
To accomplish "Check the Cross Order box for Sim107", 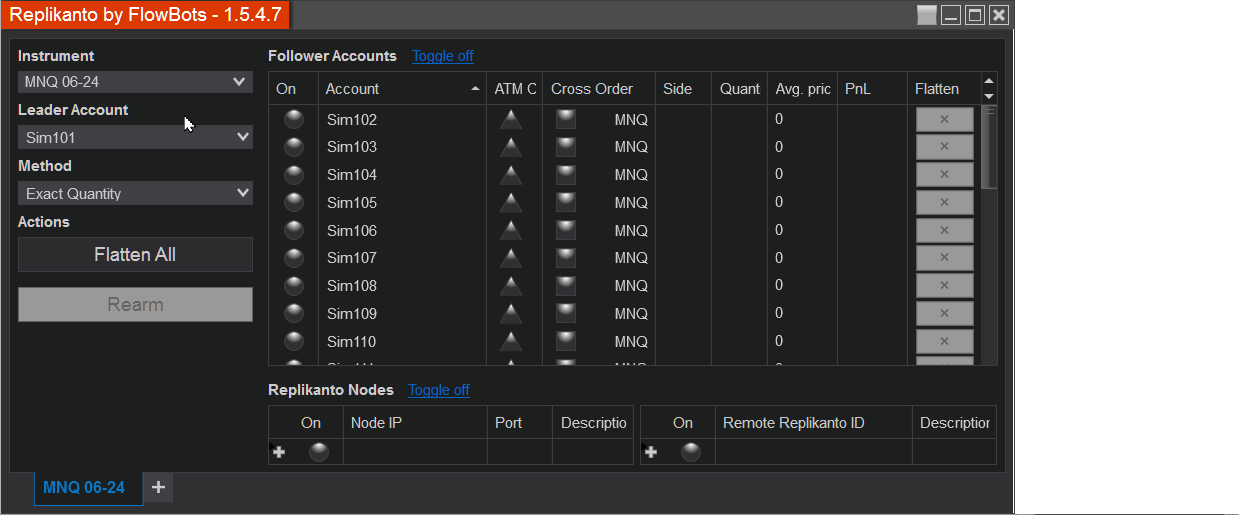I will [566, 258].
